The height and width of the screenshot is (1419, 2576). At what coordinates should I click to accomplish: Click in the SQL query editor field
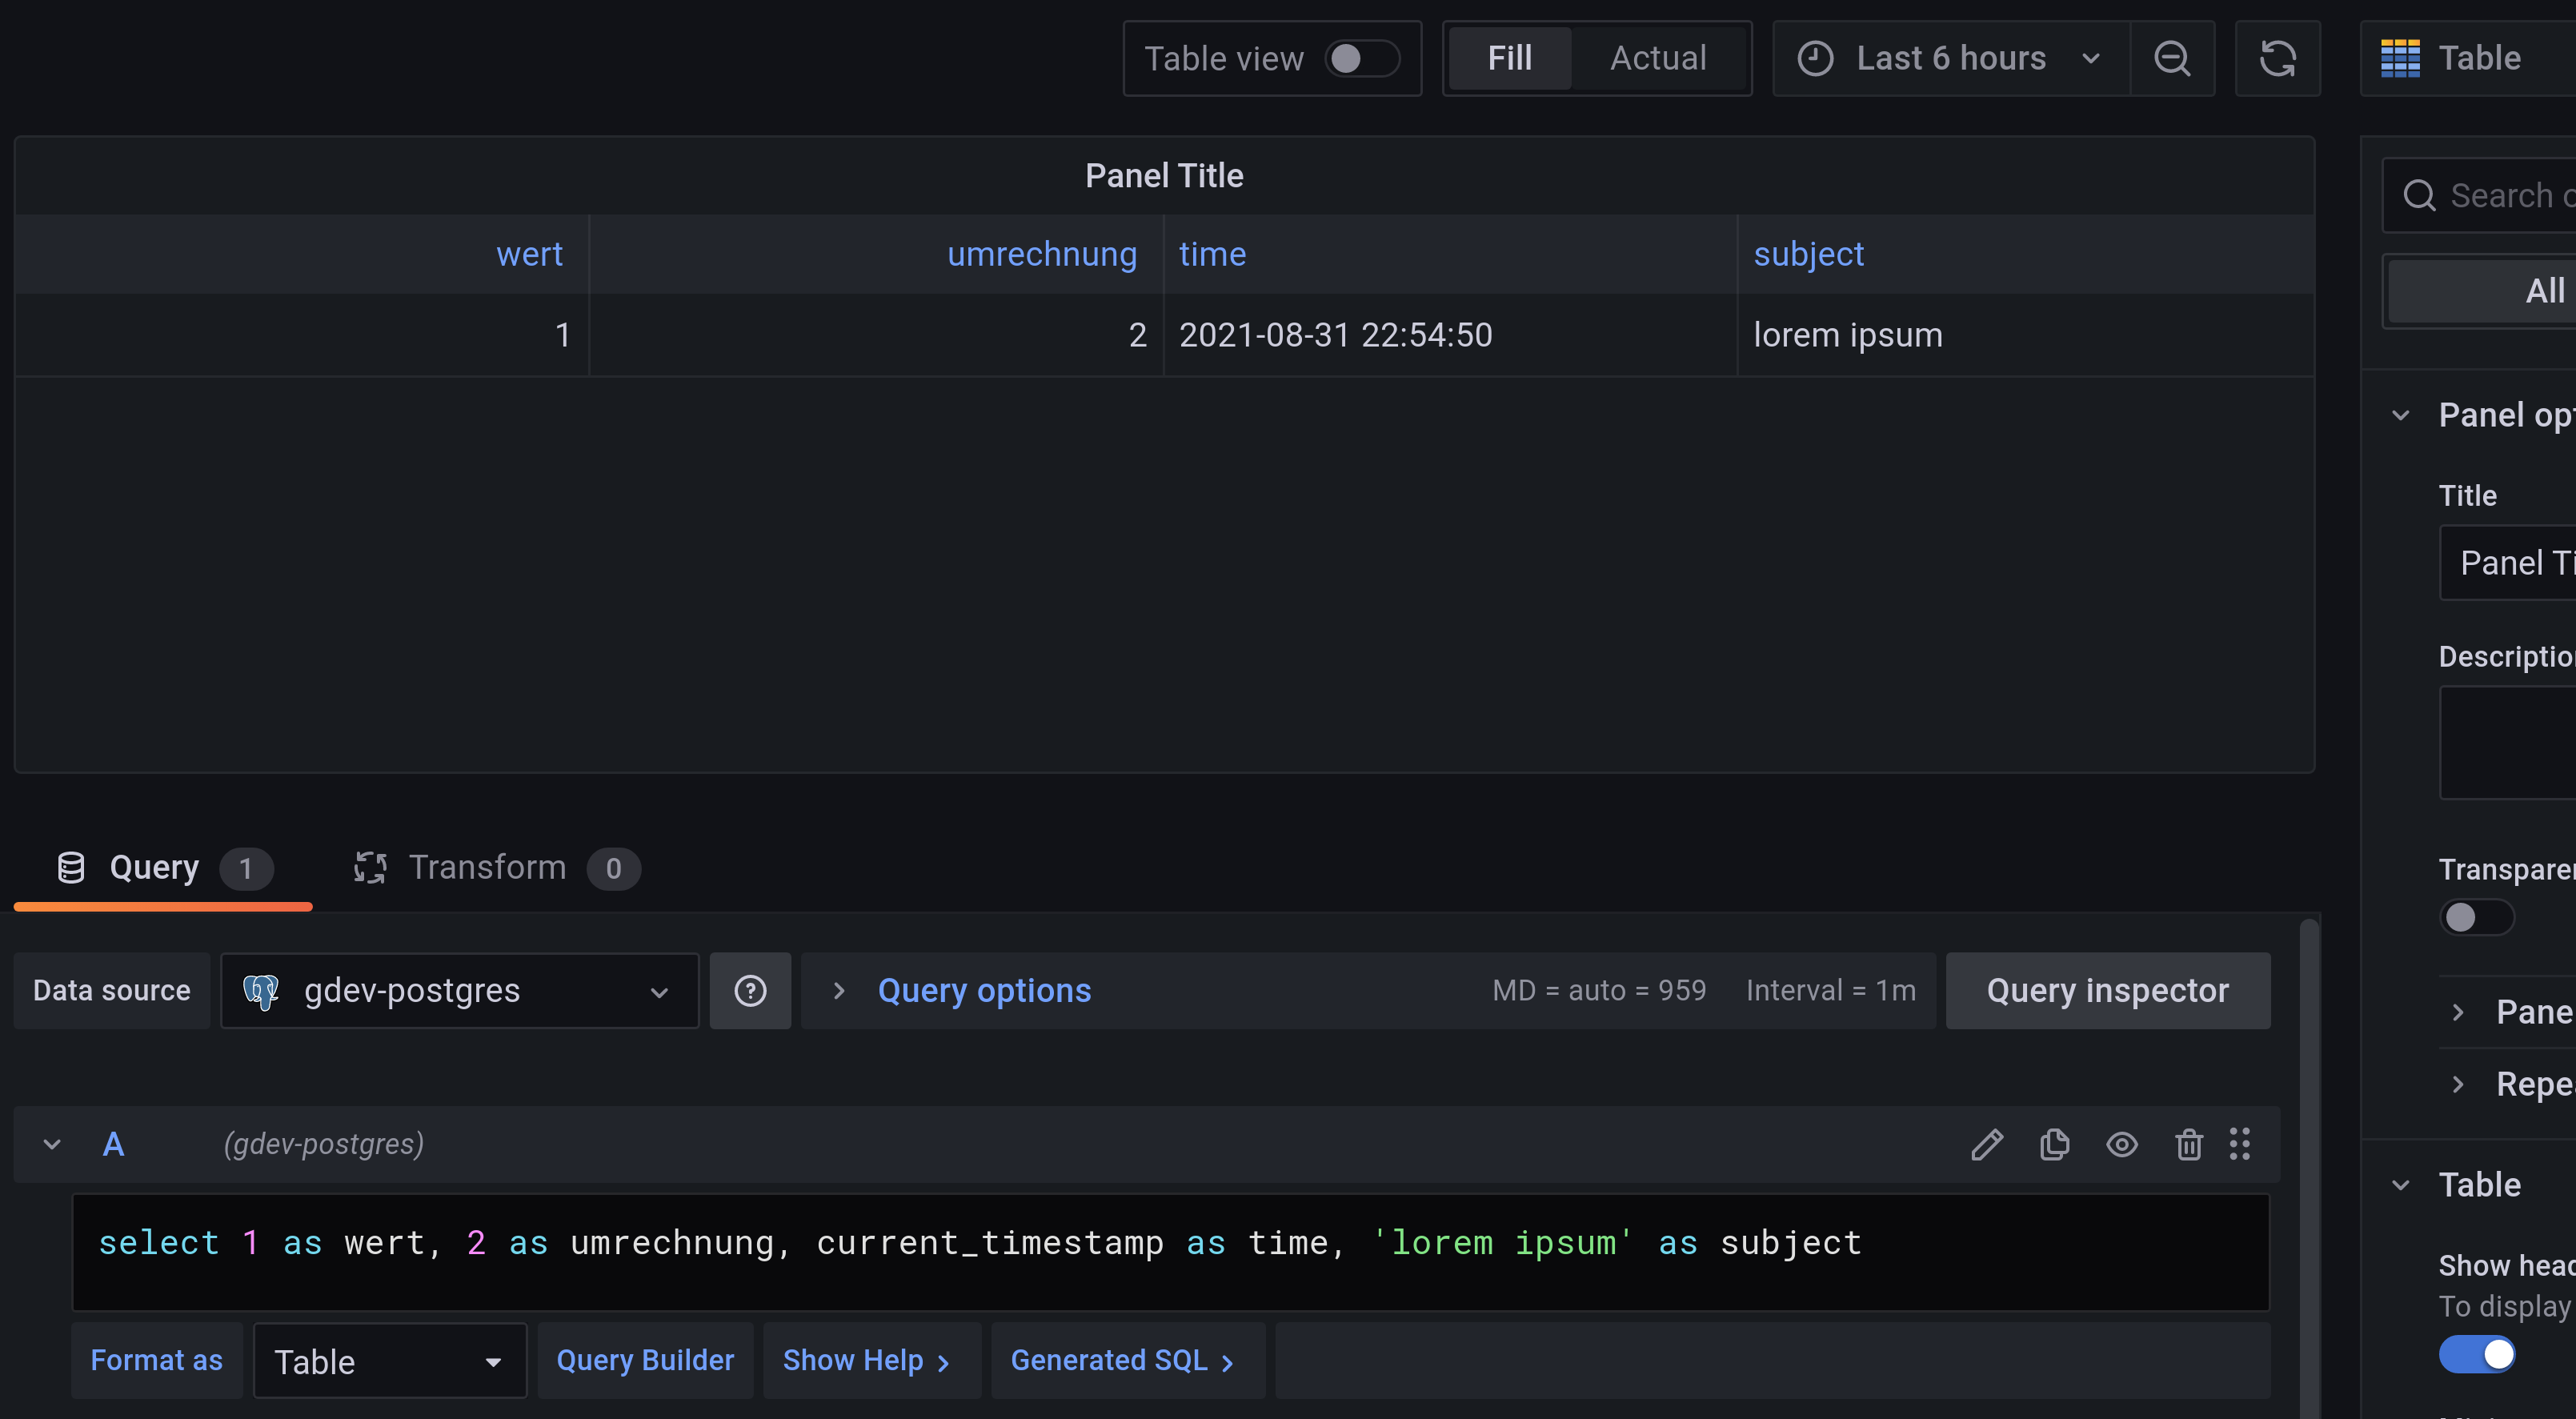1170,1251
